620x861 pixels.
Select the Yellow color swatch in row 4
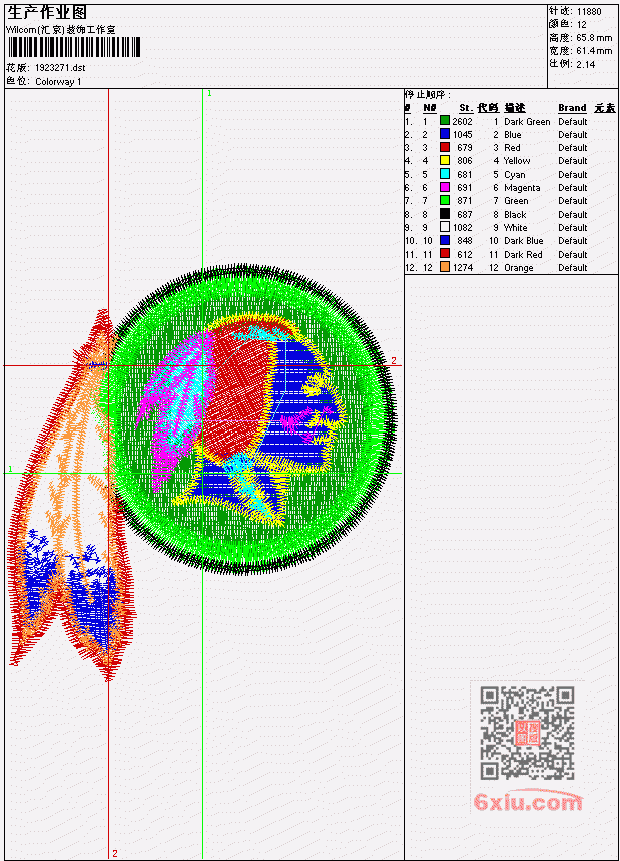(445, 160)
